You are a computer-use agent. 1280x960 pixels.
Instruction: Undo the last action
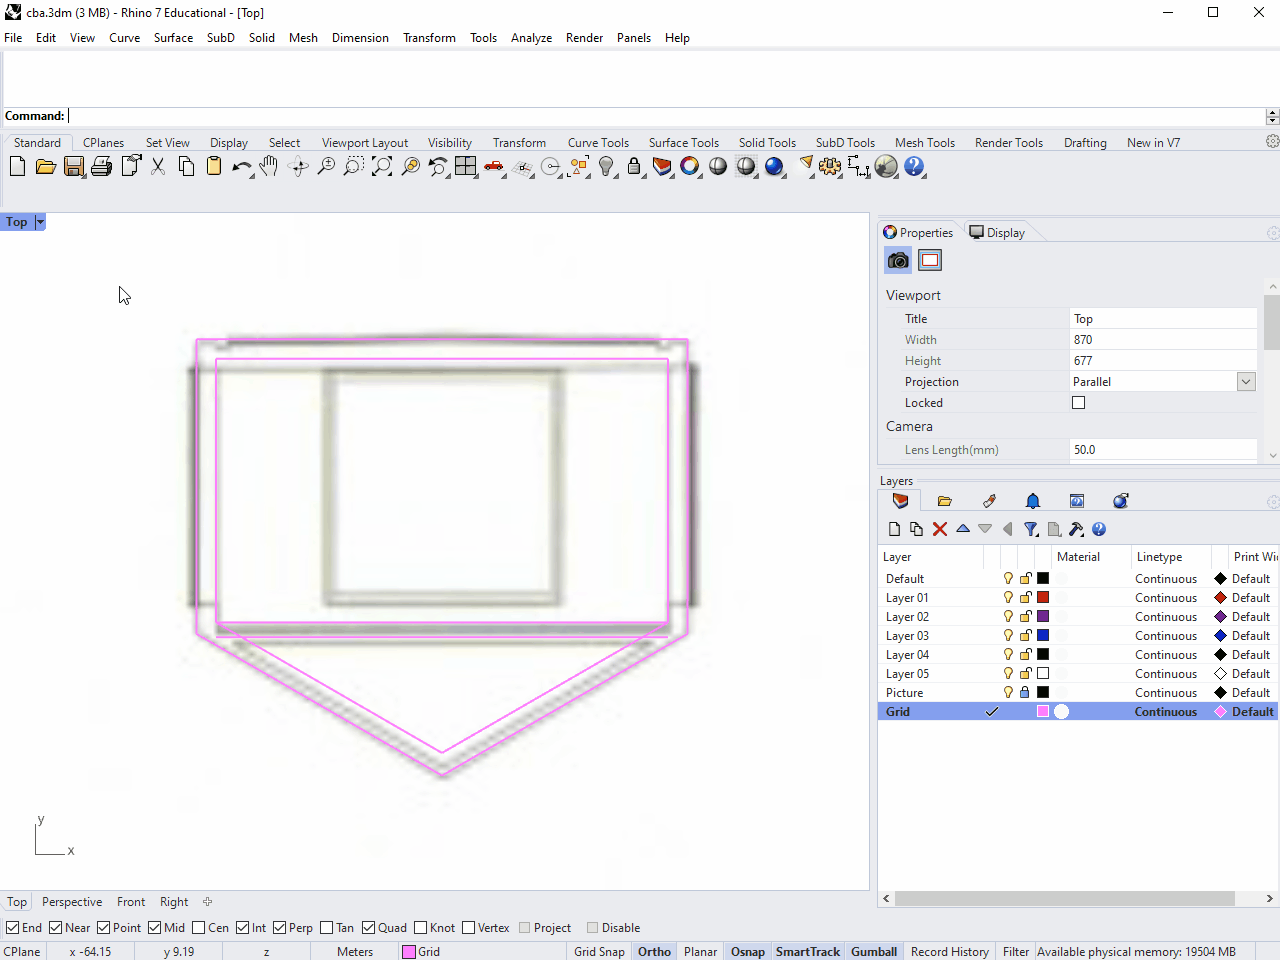[242, 167]
